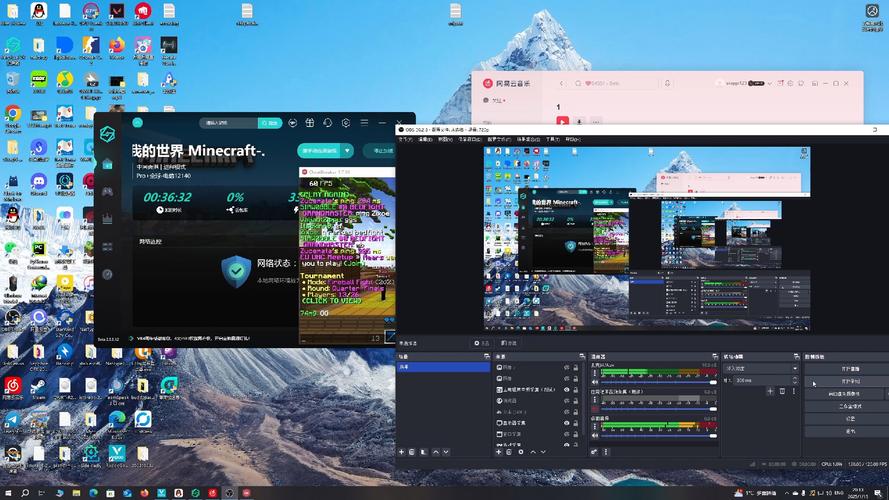This screenshot has width=889, height=500.
Task: Open three-dot menu at mixer panel bottom
Action: pos(606,452)
